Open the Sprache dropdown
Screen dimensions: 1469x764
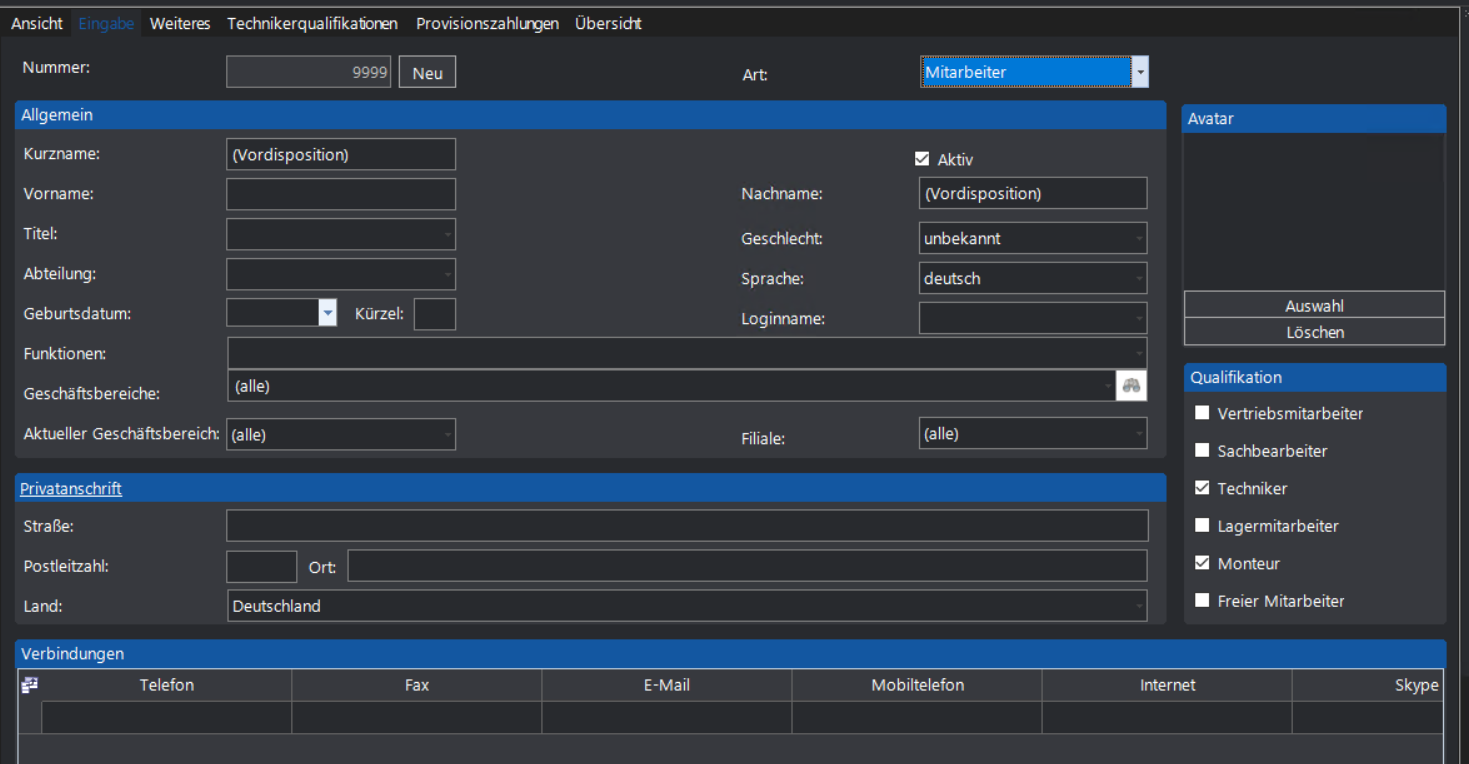click(1139, 279)
